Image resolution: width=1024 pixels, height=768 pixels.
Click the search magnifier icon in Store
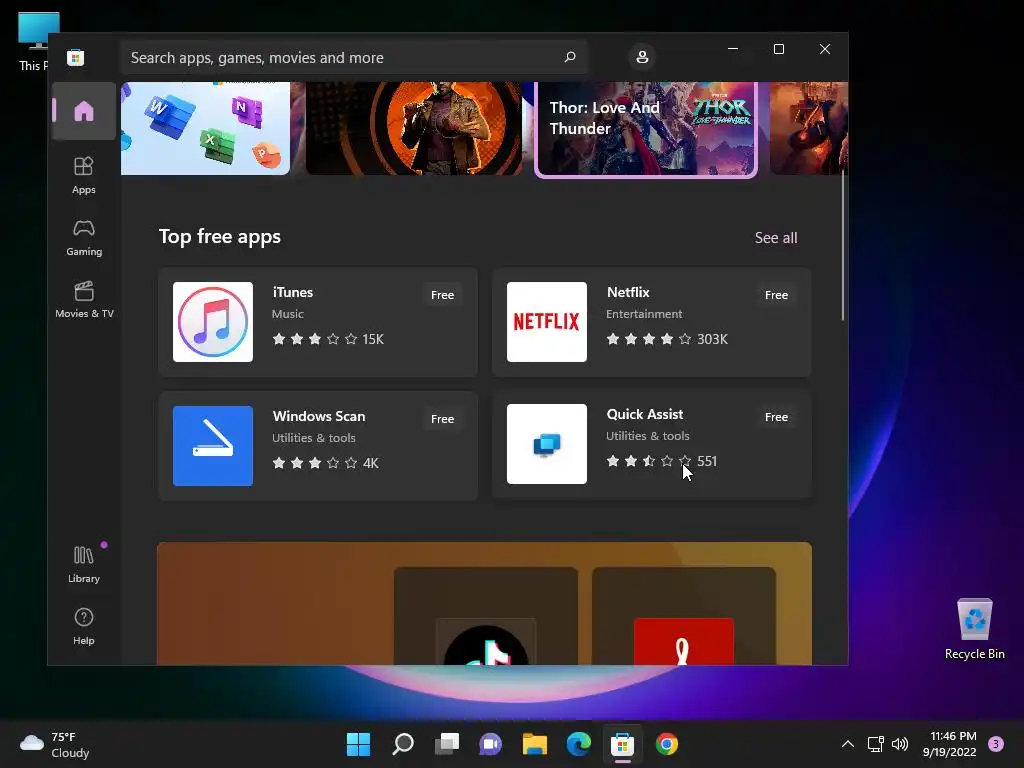click(570, 57)
